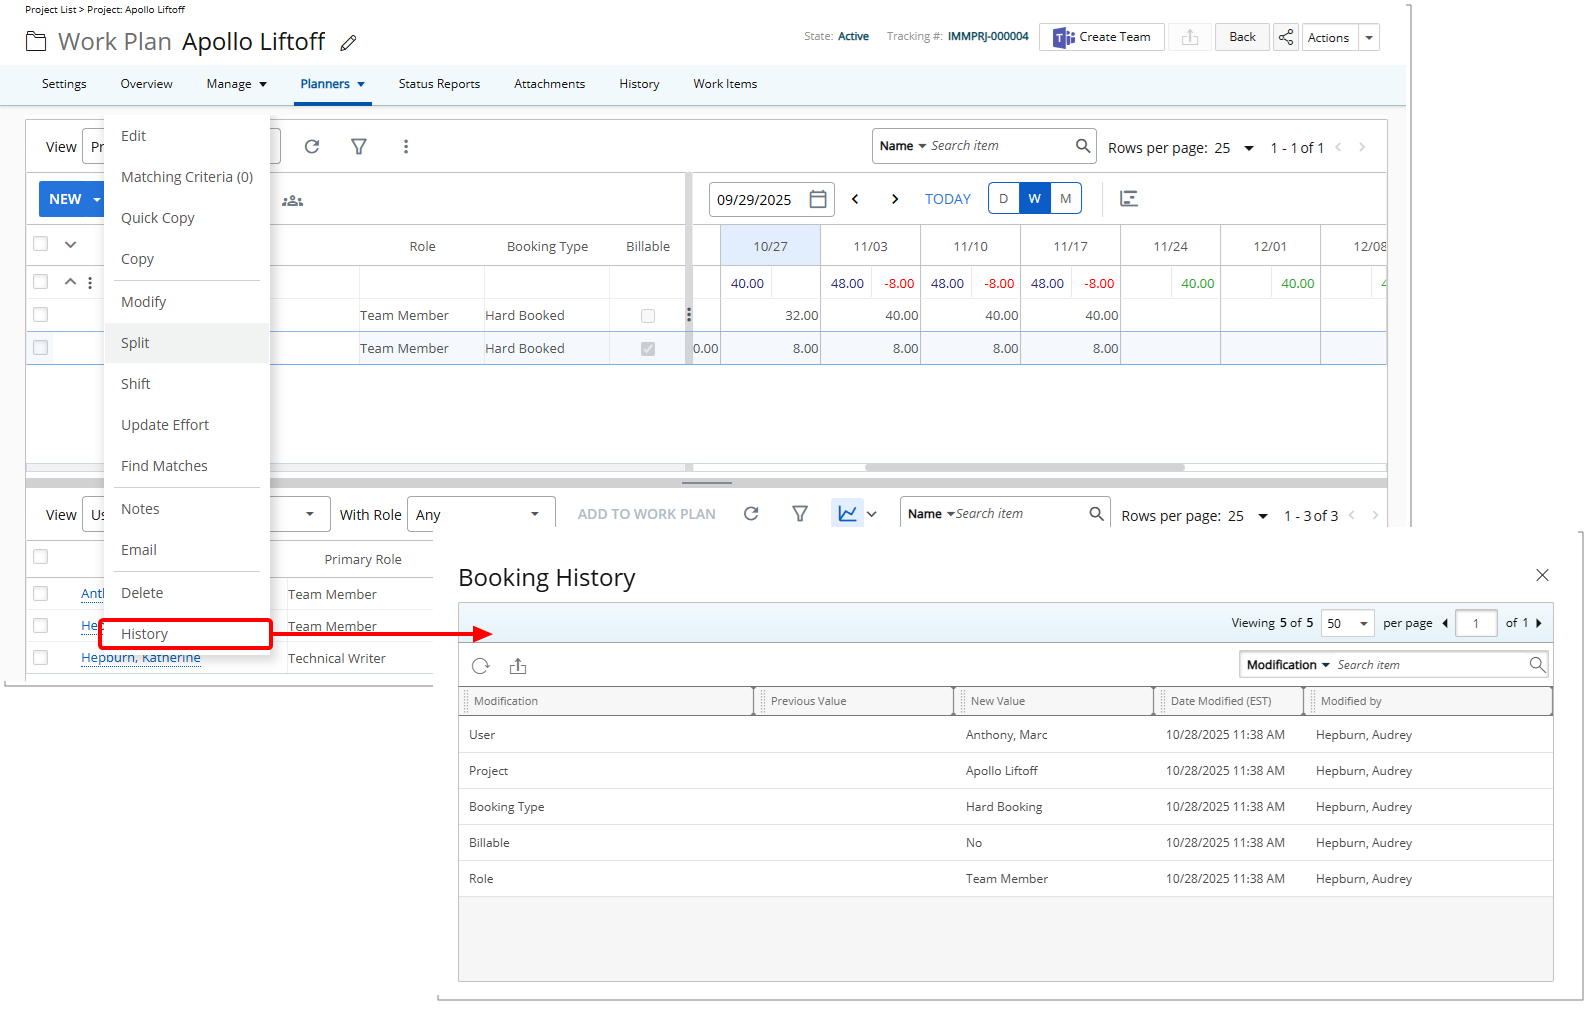Select Update Effort menu entry
The height and width of the screenshot is (1012, 1595).
tap(187, 425)
